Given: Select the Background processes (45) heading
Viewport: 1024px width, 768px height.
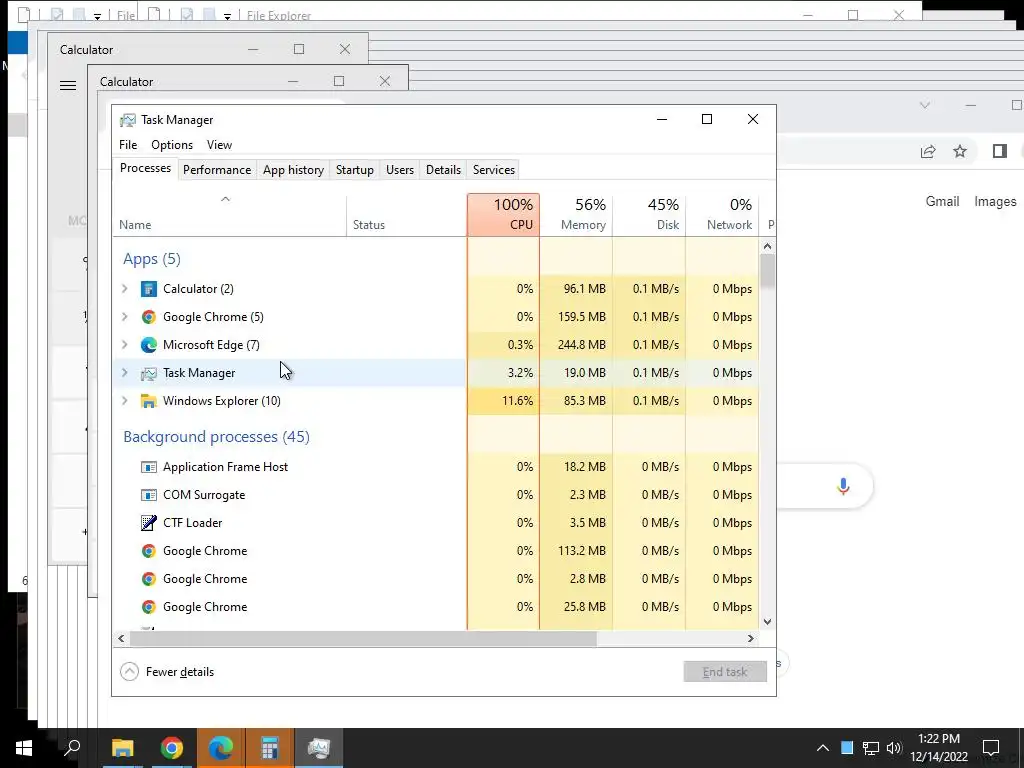Looking at the screenshot, I should [x=216, y=437].
